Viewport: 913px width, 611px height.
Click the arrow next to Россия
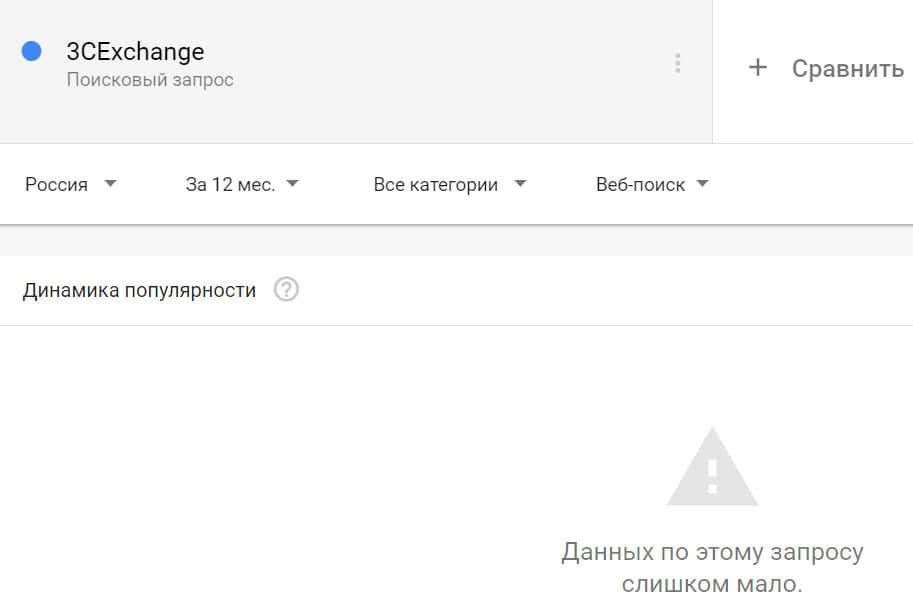click(110, 184)
